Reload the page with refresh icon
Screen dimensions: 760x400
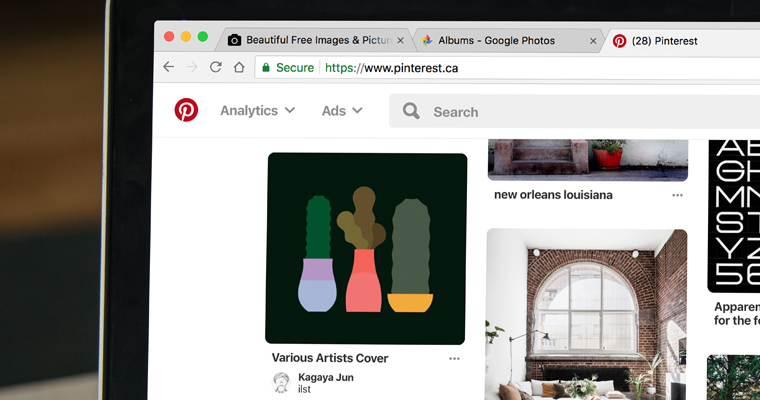click(216, 67)
